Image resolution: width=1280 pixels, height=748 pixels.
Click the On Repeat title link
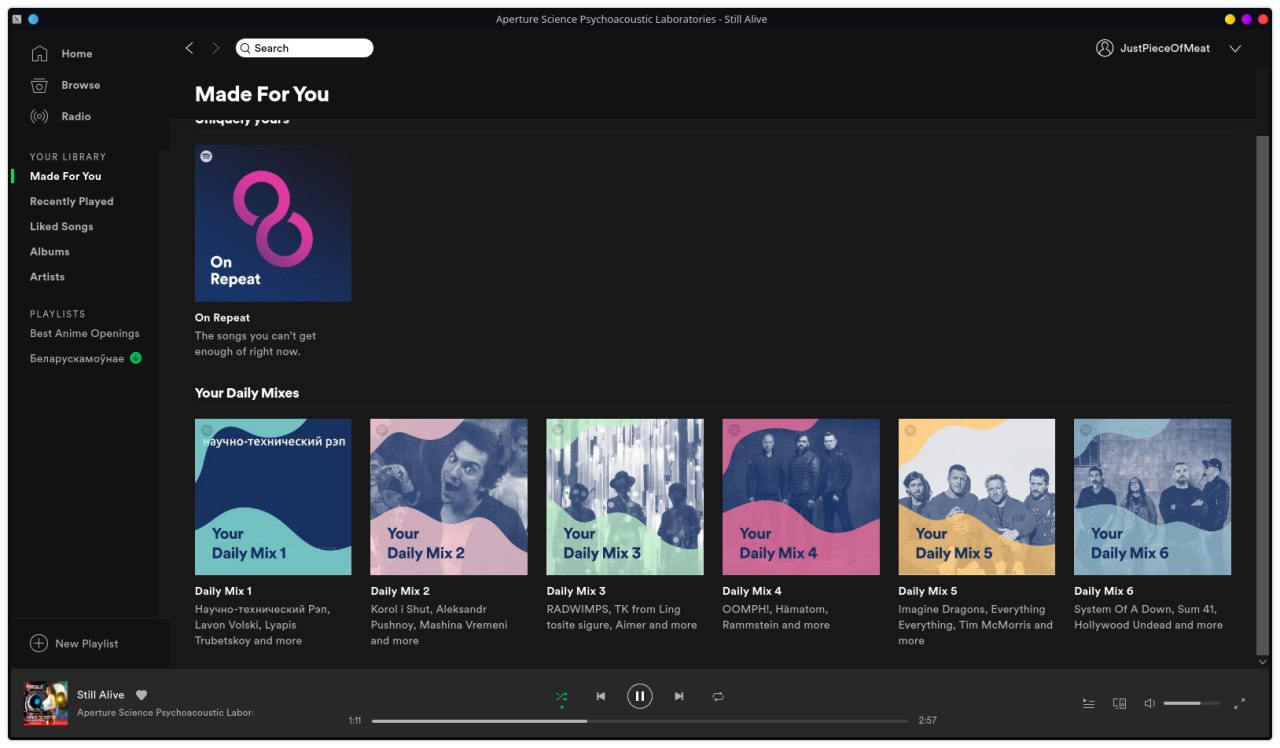point(222,317)
